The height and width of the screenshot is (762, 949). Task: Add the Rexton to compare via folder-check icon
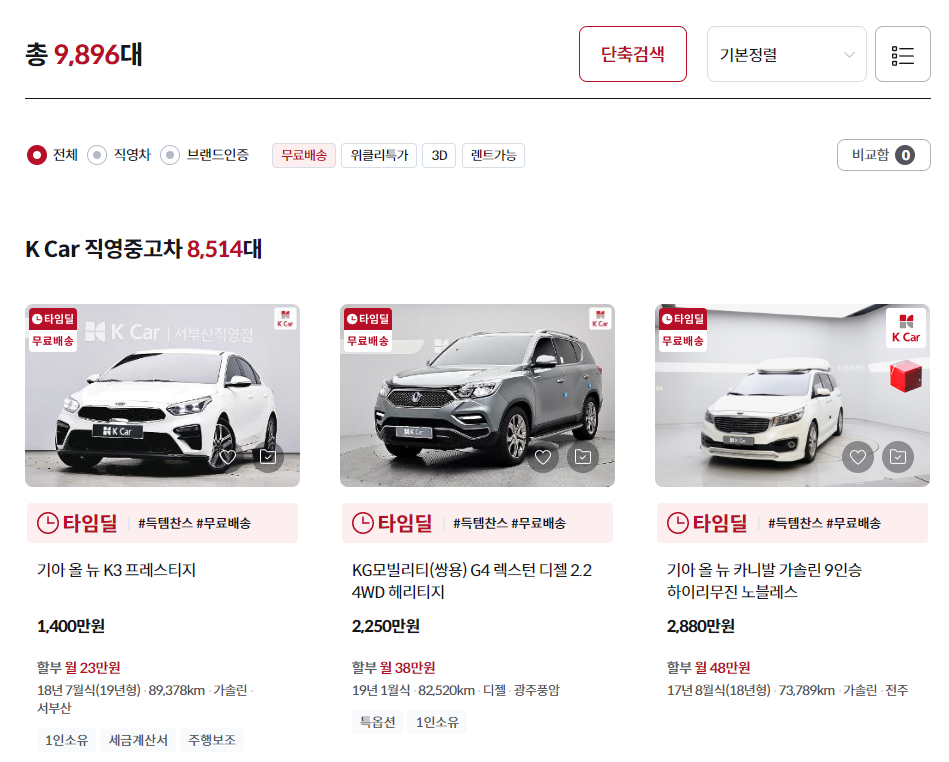tap(582, 456)
